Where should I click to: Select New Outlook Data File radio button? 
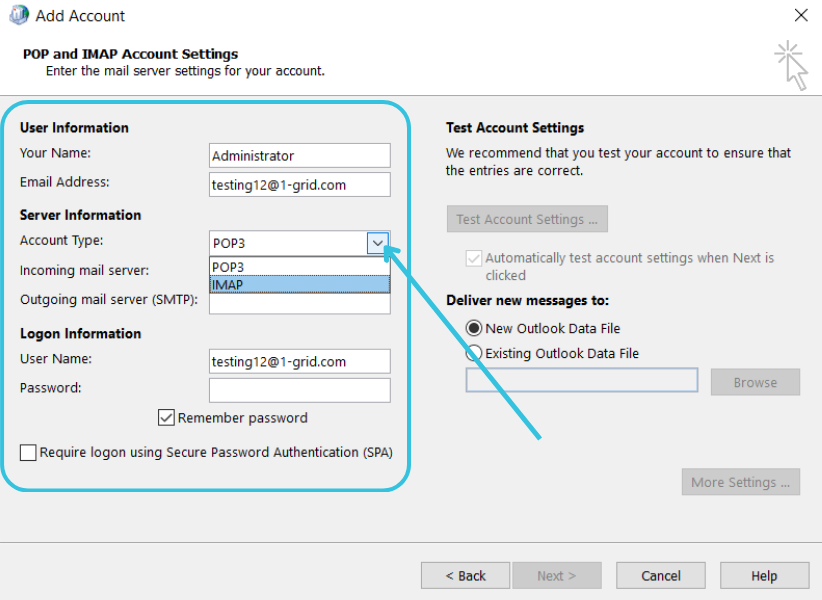[x=474, y=328]
